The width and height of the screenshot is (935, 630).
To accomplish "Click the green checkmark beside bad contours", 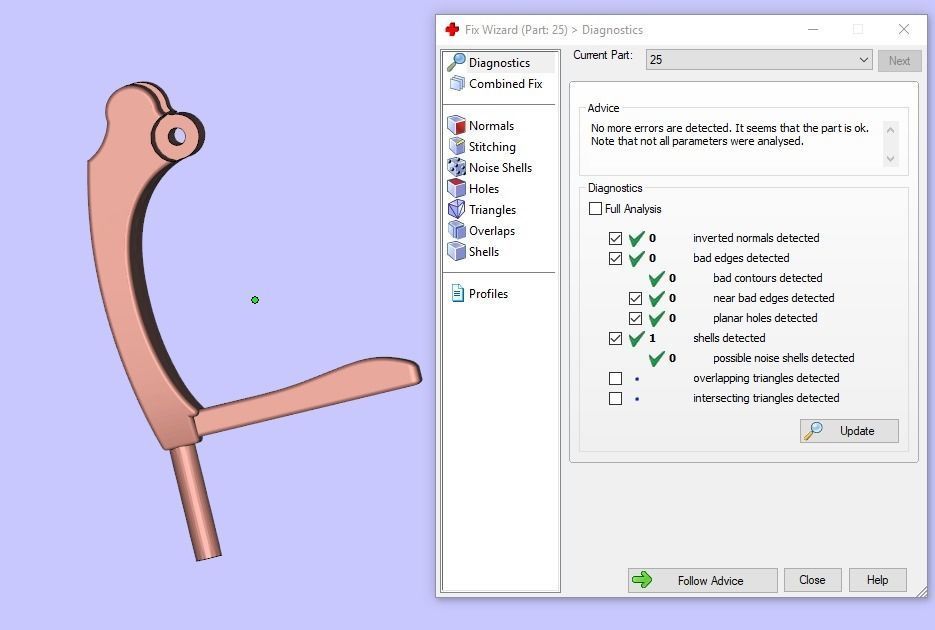I will click(657, 278).
